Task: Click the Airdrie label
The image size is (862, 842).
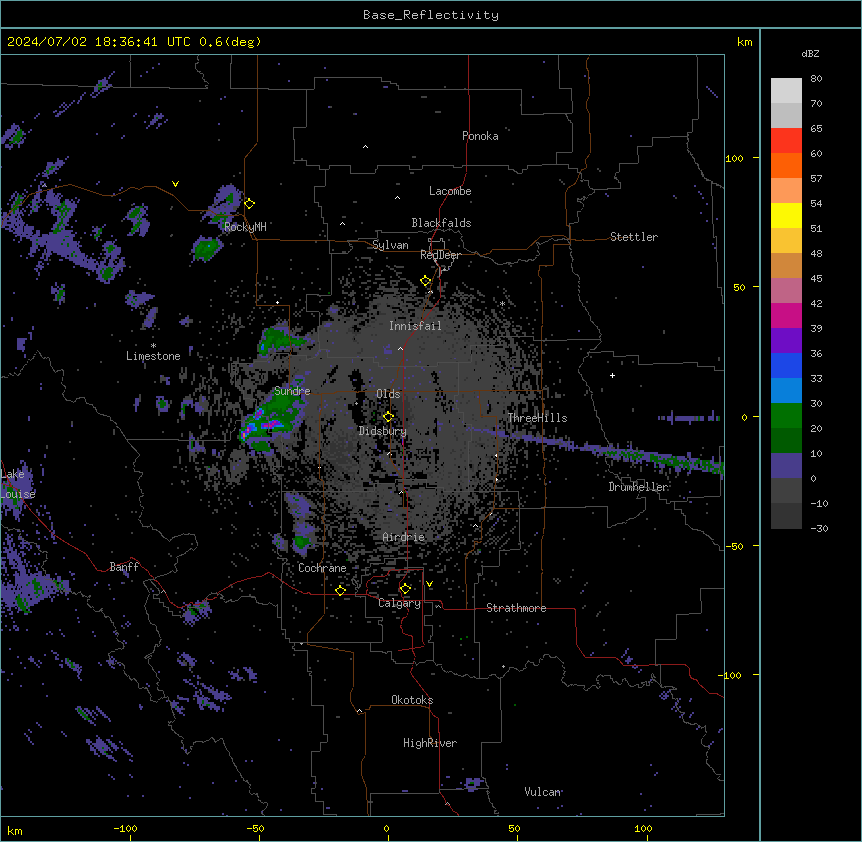Action: (x=404, y=537)
